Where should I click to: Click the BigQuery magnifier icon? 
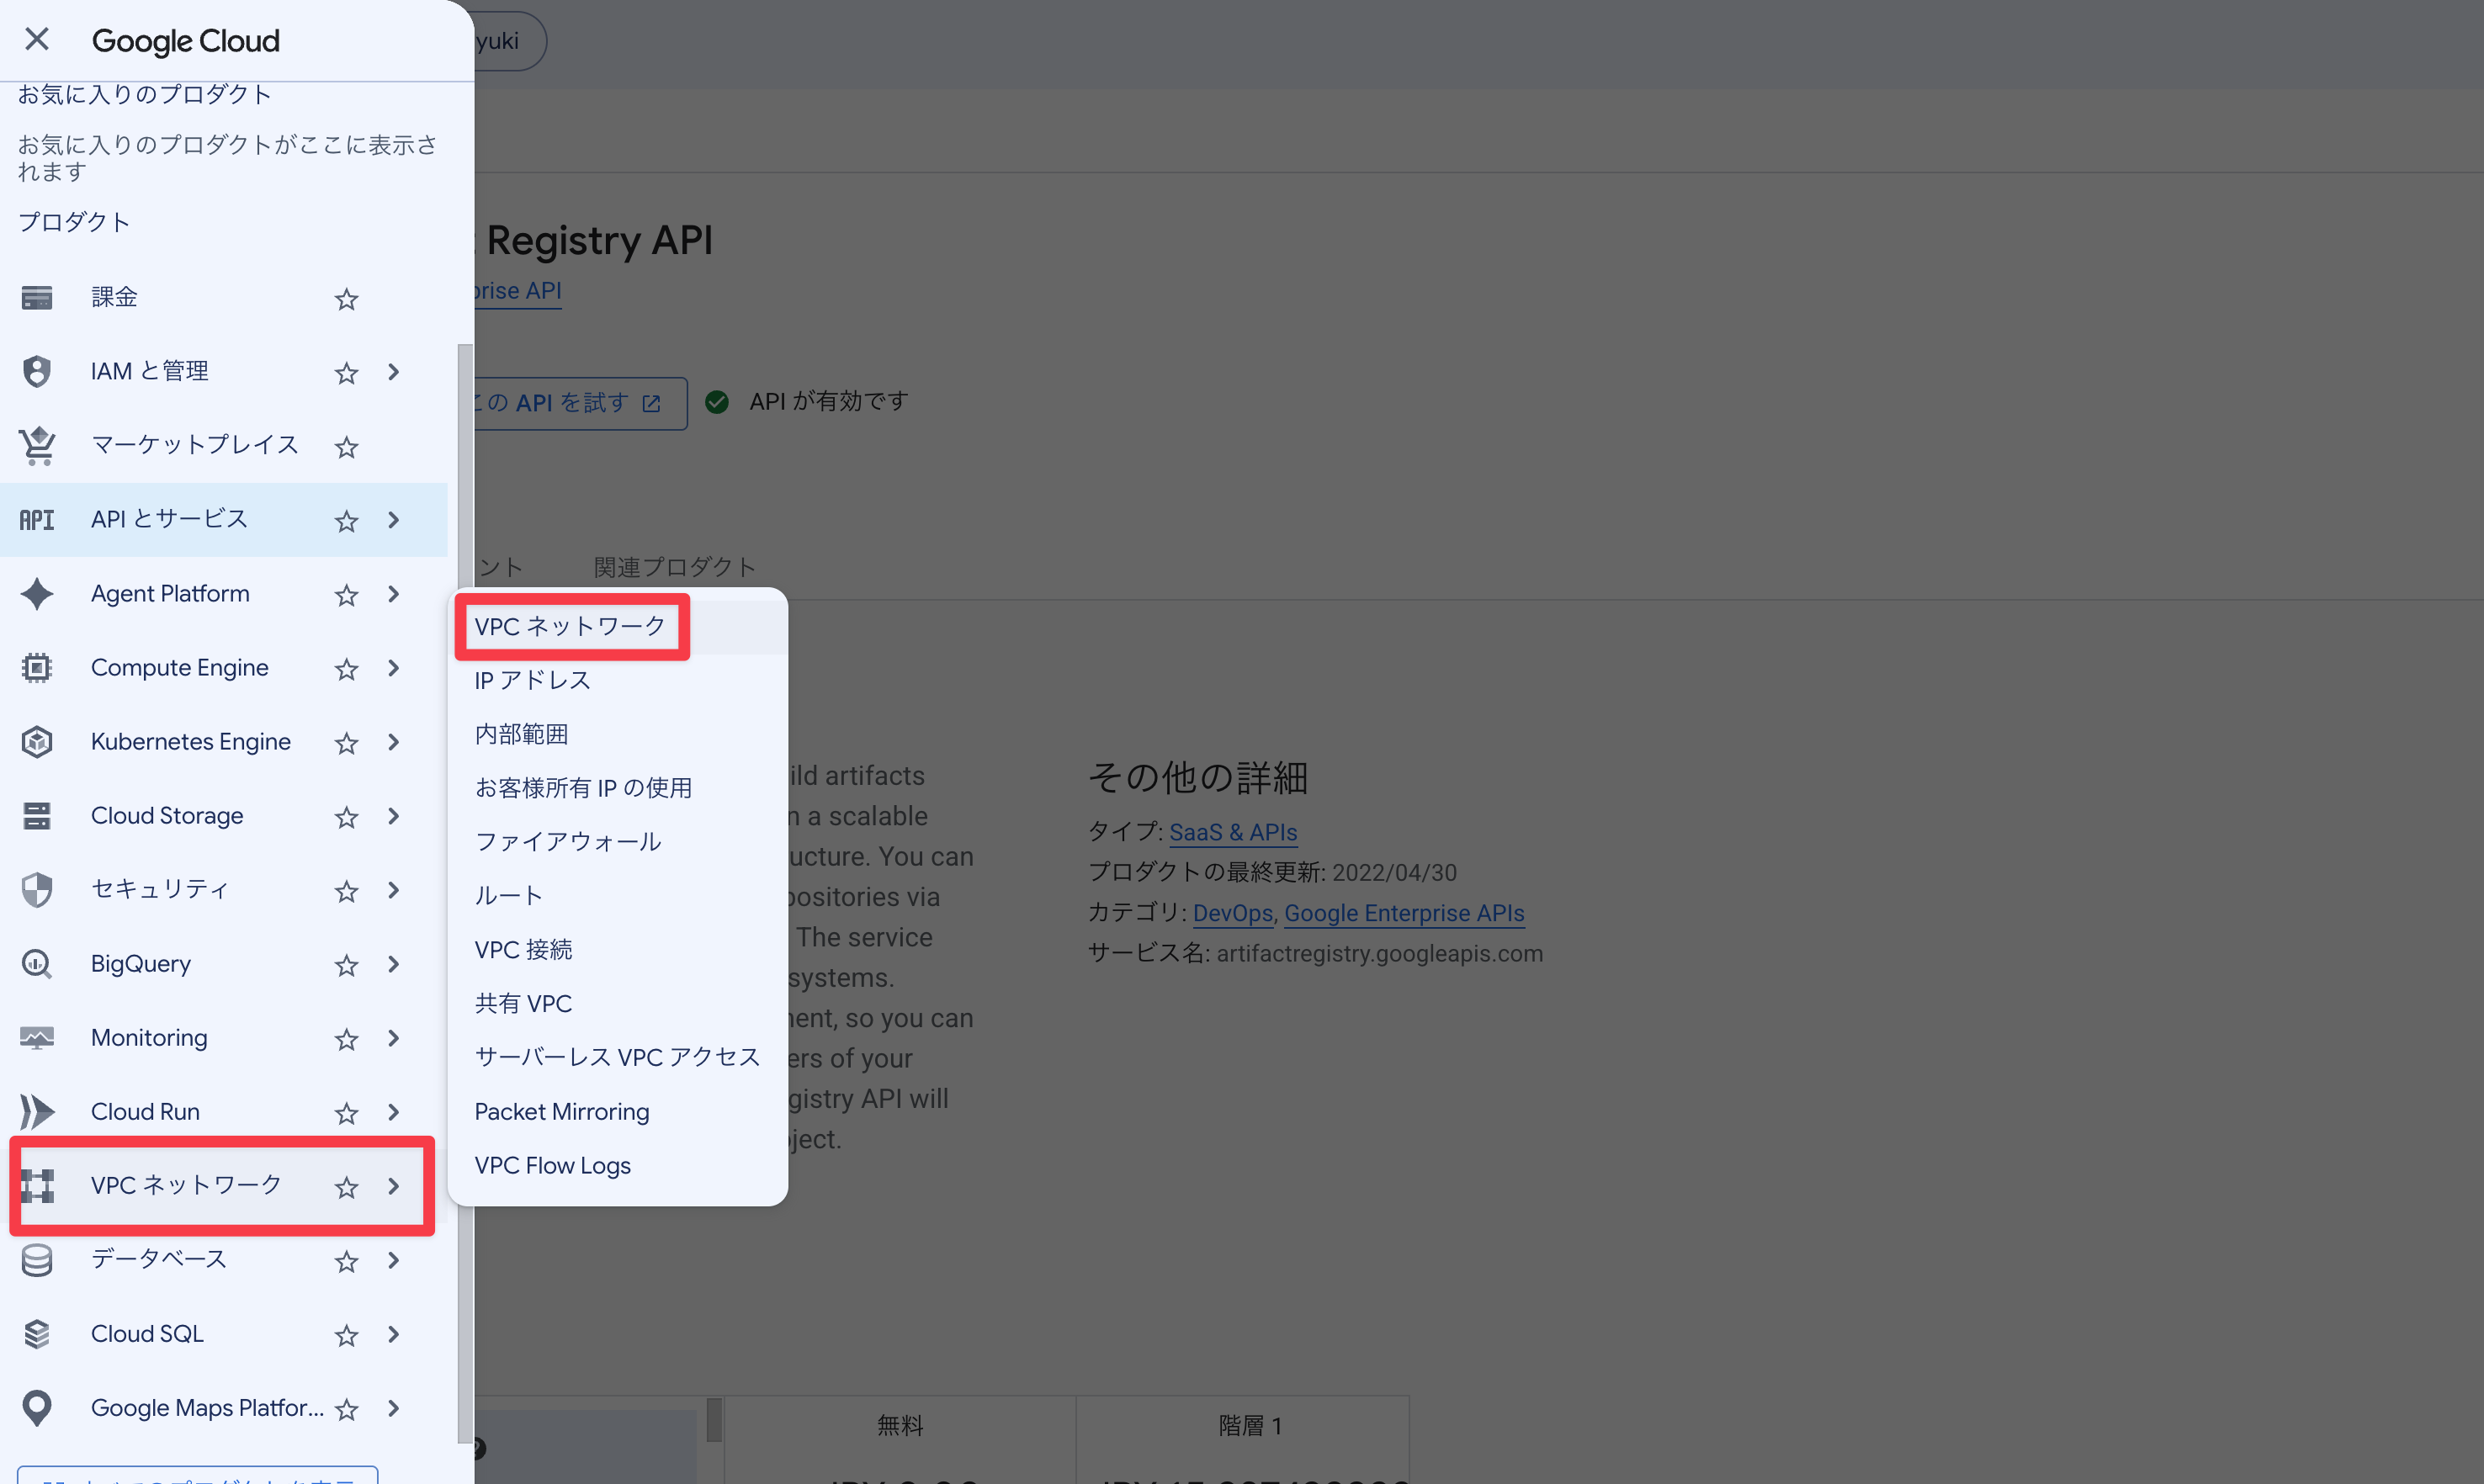[x=37, y=964]
